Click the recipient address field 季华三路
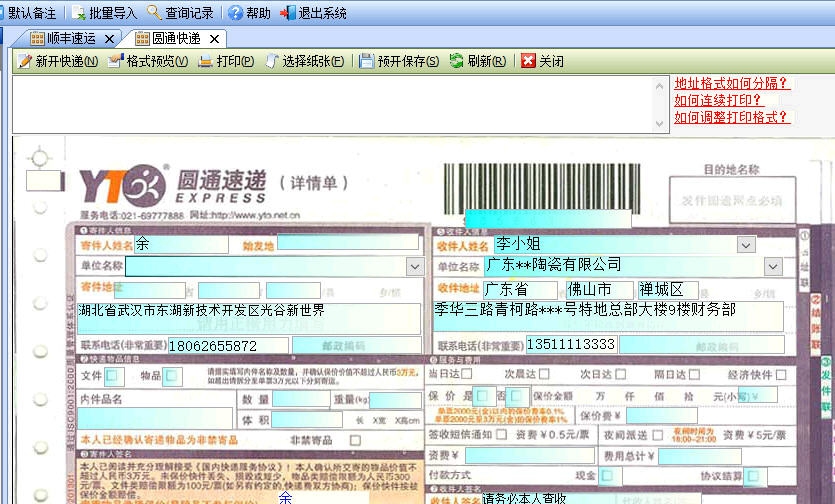835x504 pixels. tap(609, 316)
